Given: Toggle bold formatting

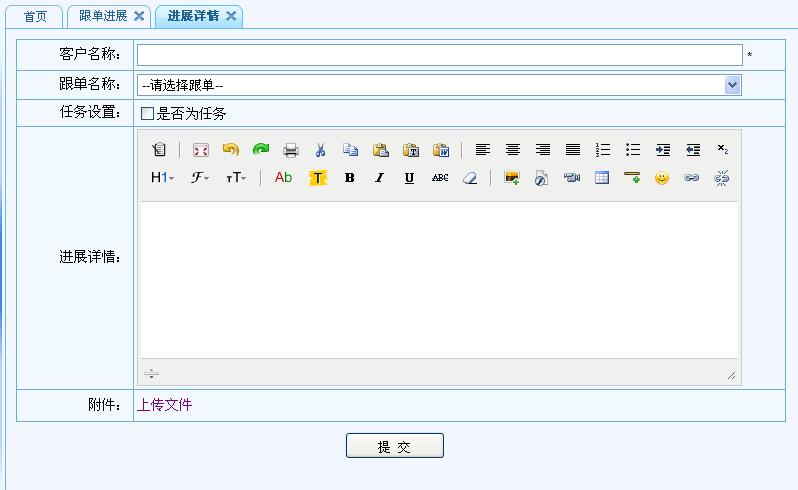Looking at the screenshot, I should (349, 178).
